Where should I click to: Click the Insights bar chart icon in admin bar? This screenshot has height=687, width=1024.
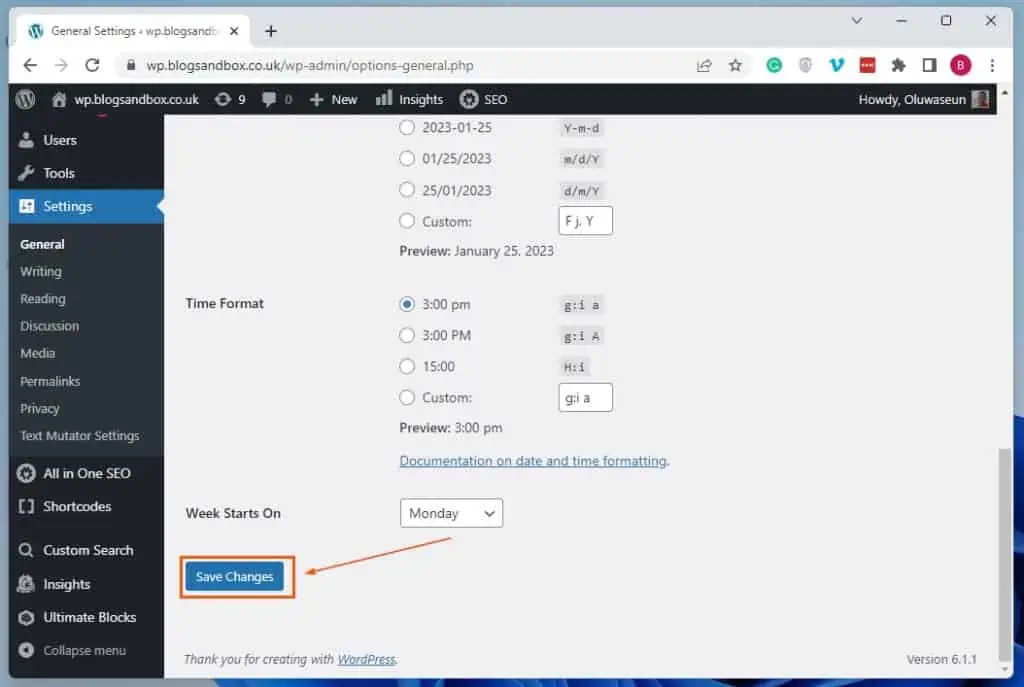[x=384, y=99]
